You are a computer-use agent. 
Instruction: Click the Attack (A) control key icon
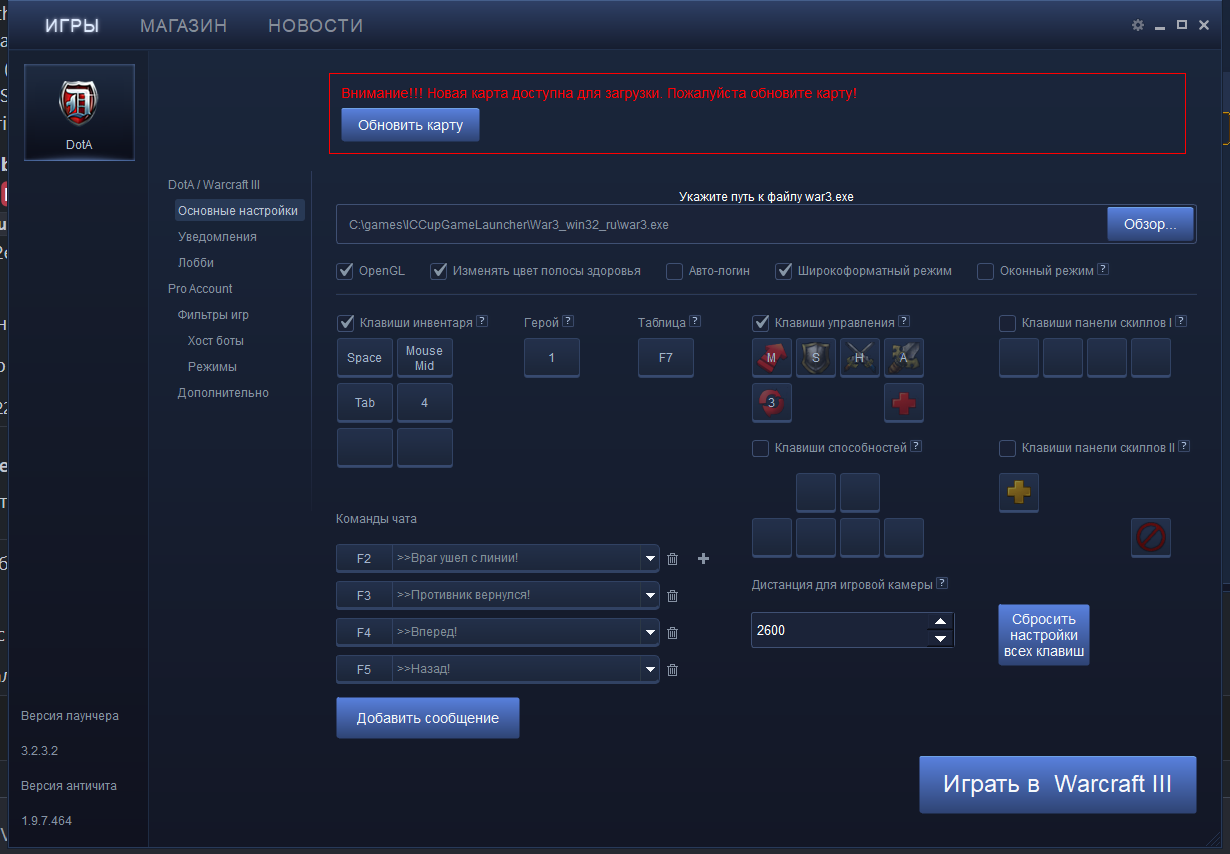pos(904,357)
